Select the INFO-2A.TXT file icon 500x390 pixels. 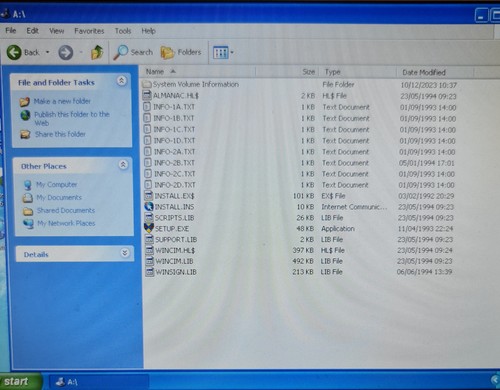[x=148, y=151]
